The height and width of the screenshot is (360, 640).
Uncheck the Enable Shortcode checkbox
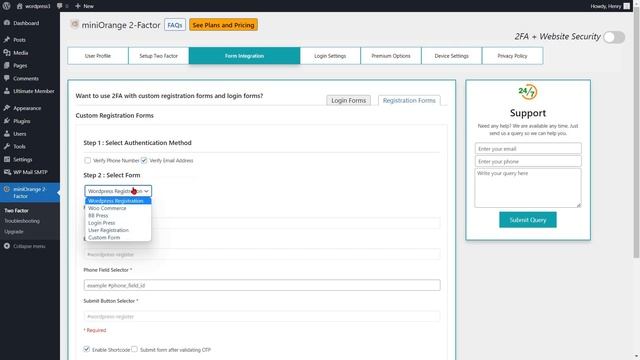click(x=87, y=349)
